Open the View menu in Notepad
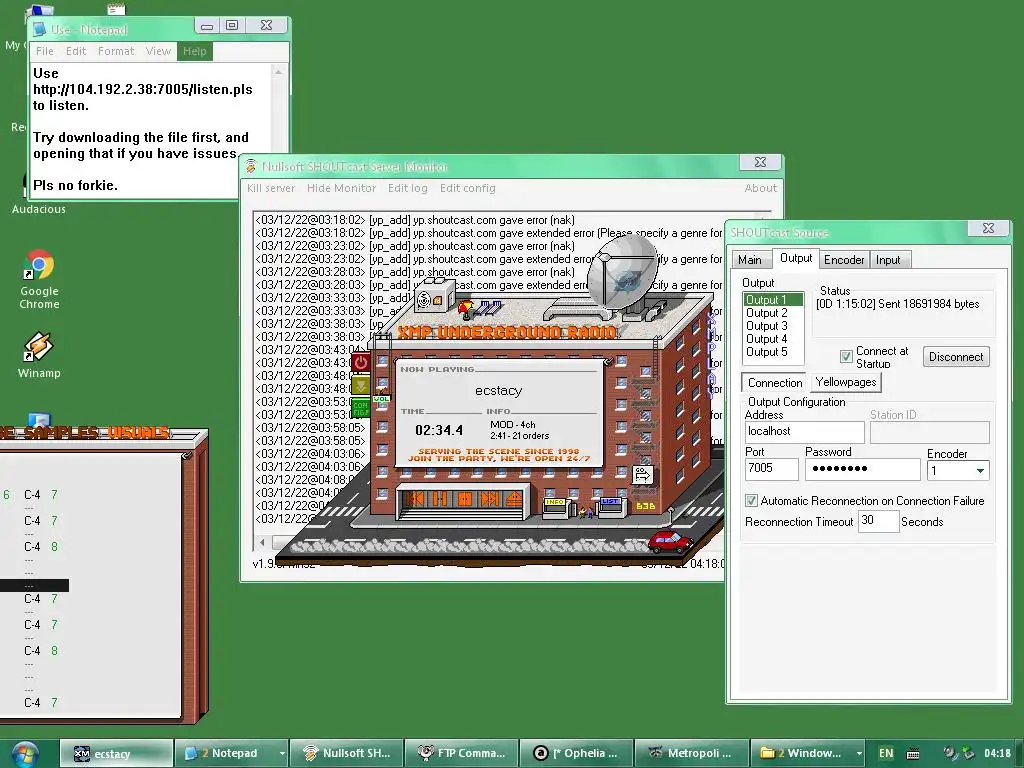 pyautogui.click(x=158, y=51)
